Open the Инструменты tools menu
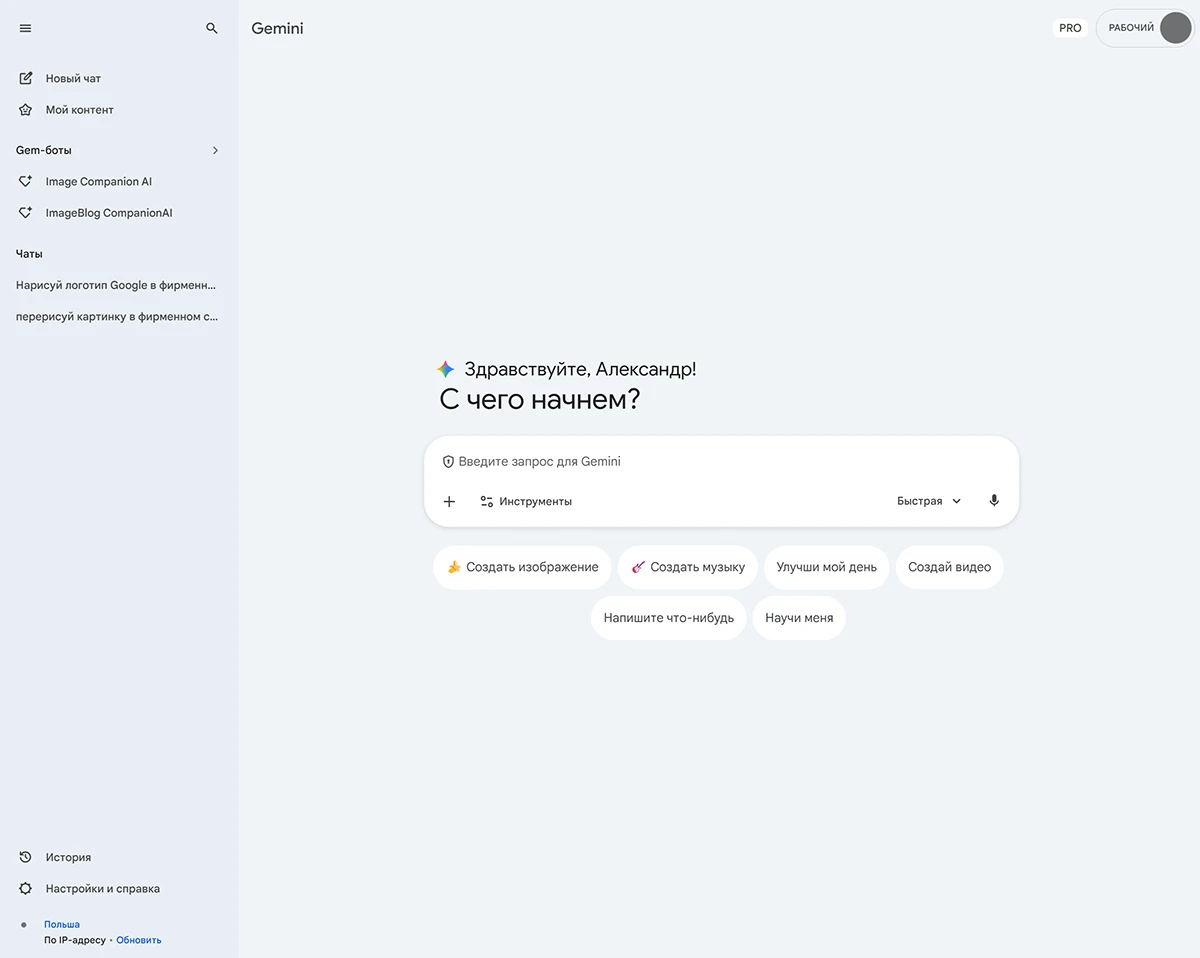1200x958 pixels. [x=526, y=501]
